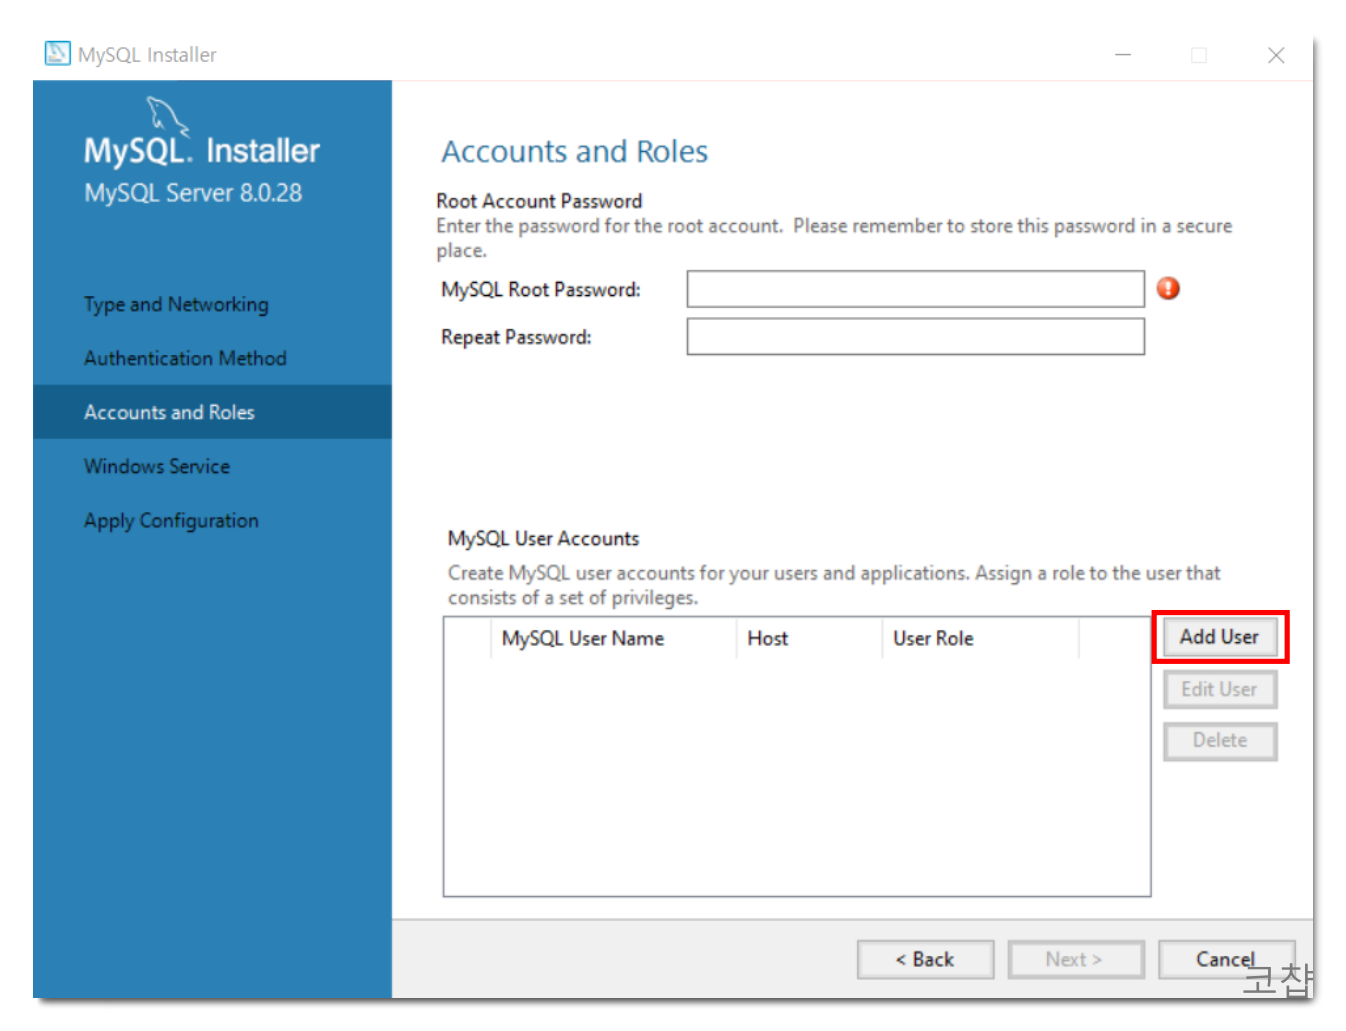Minimize the MySQL Installer window
Viewport: 1346px width, 1031px height.
point(1123,55)
